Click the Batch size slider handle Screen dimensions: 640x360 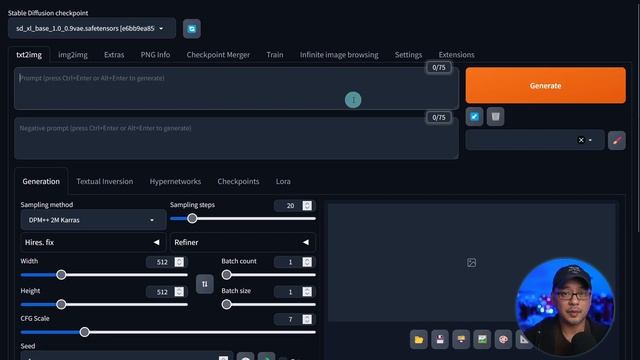227,304
